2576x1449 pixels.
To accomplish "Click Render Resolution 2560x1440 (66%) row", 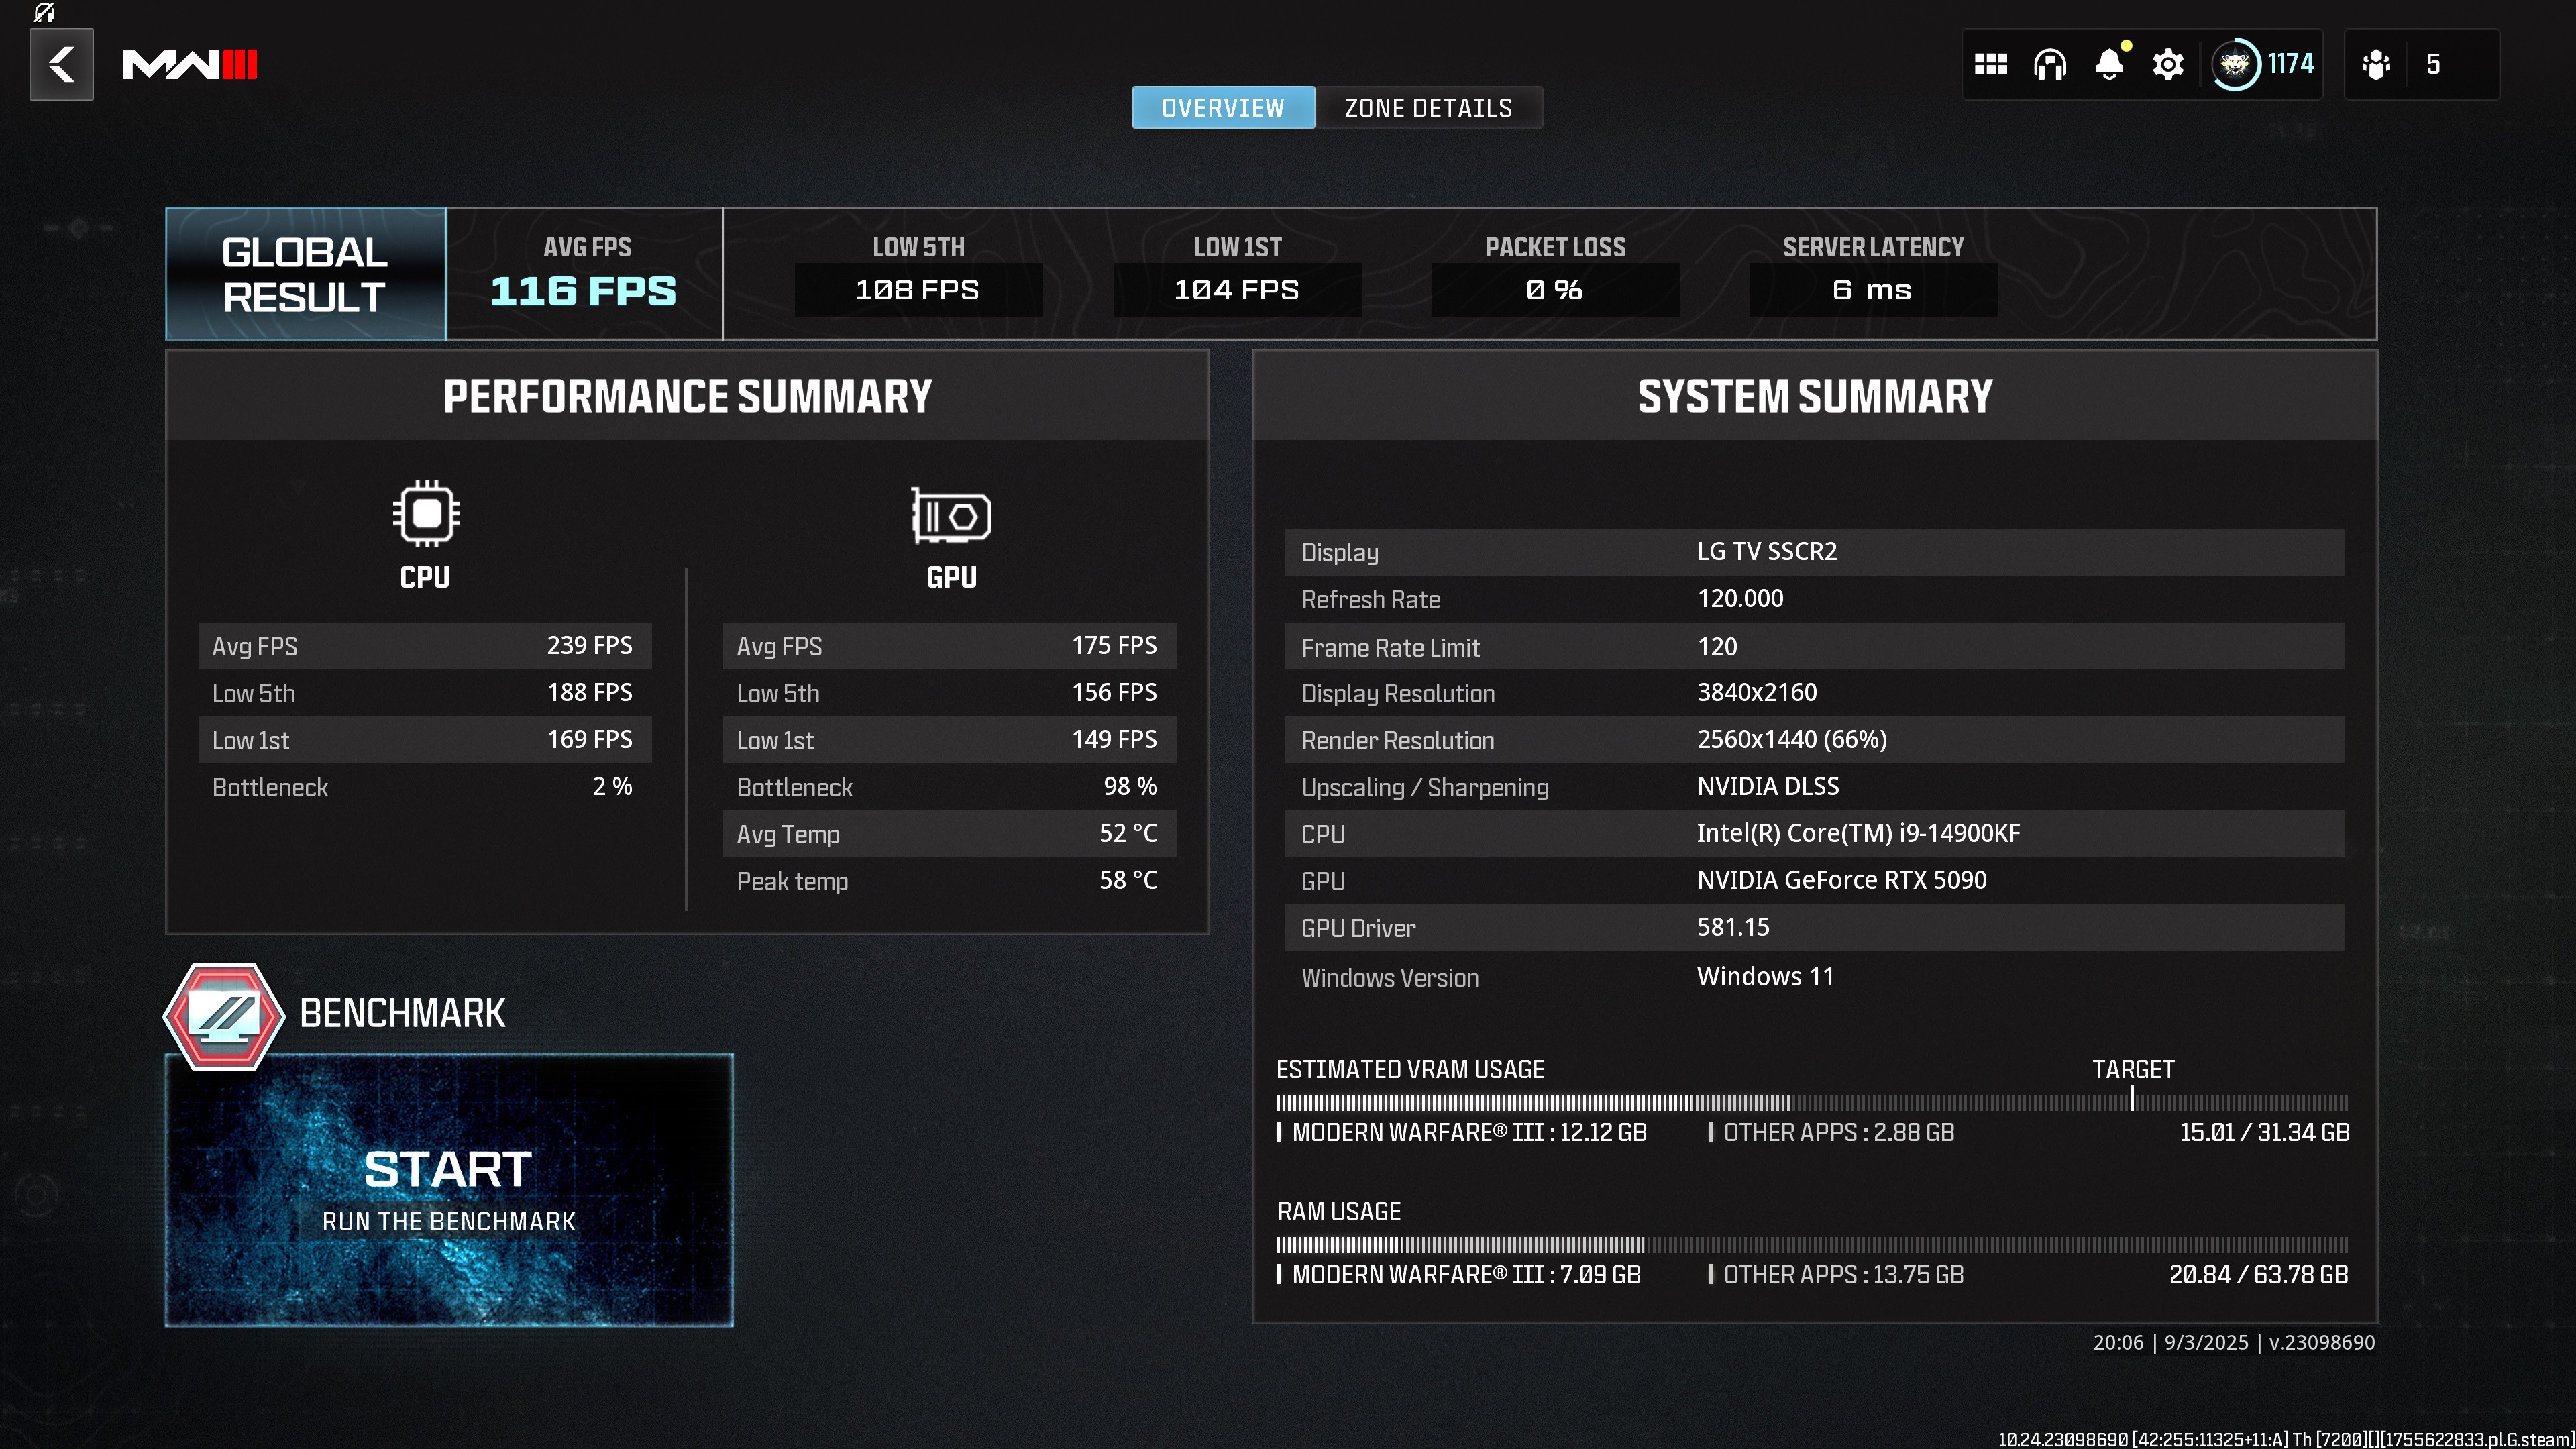I will (1814, 740).
